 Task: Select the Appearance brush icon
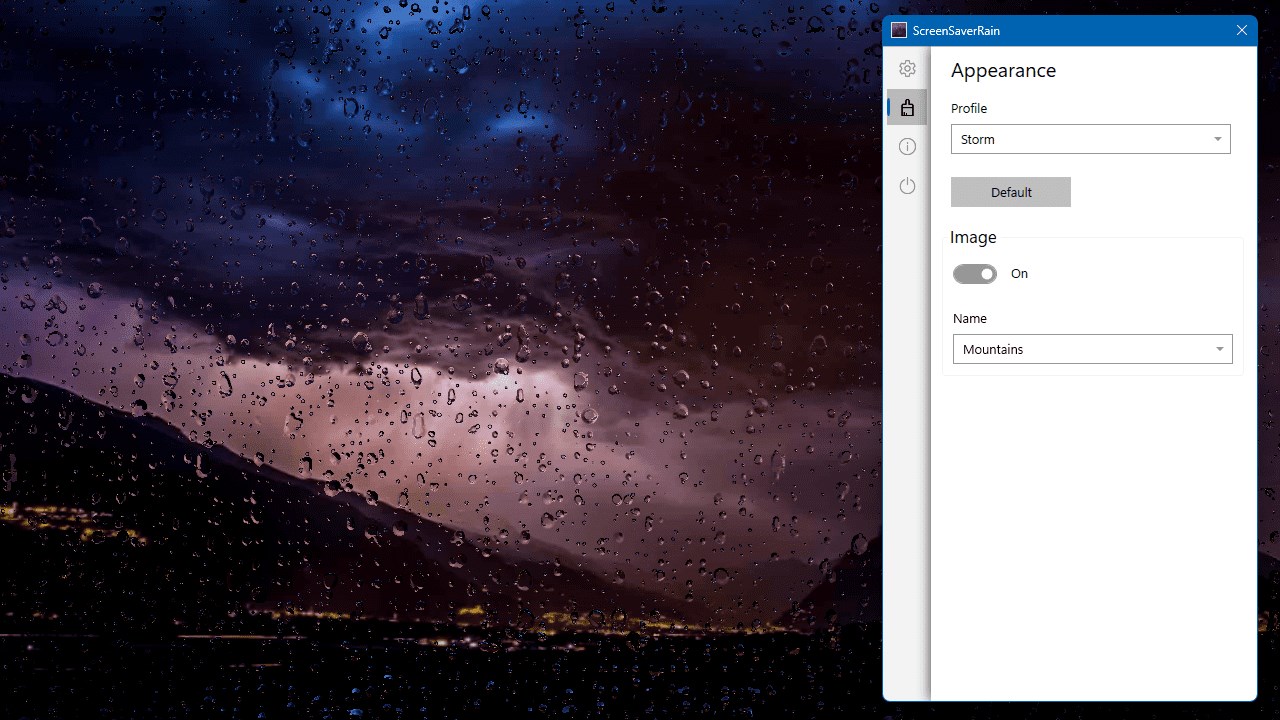pyautogui.click(x=907, y=107)
